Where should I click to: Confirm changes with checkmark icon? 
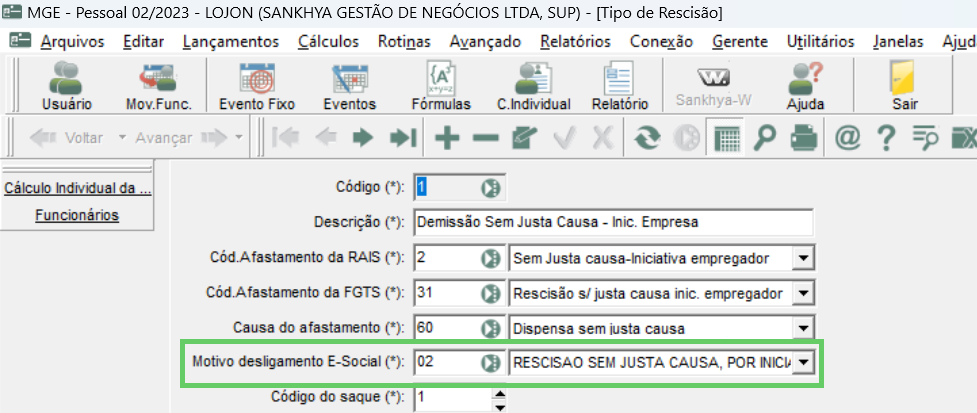[564, 138]
